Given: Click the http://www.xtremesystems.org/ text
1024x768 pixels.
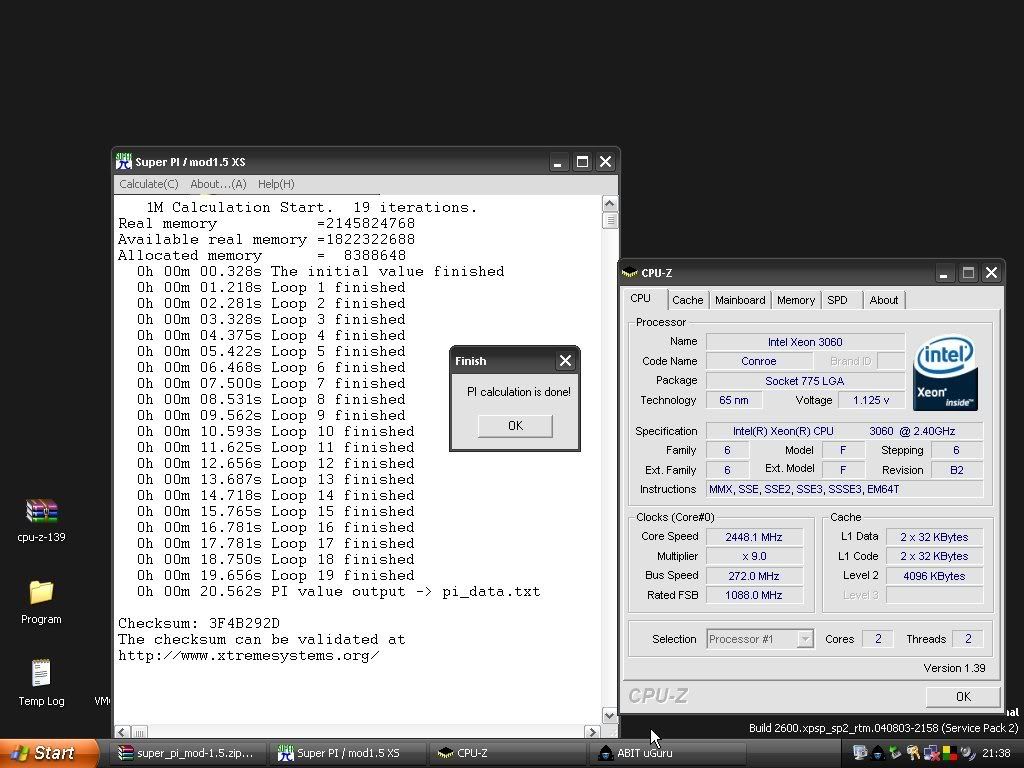Looking at the screenshot, I should tap(248, 656).
